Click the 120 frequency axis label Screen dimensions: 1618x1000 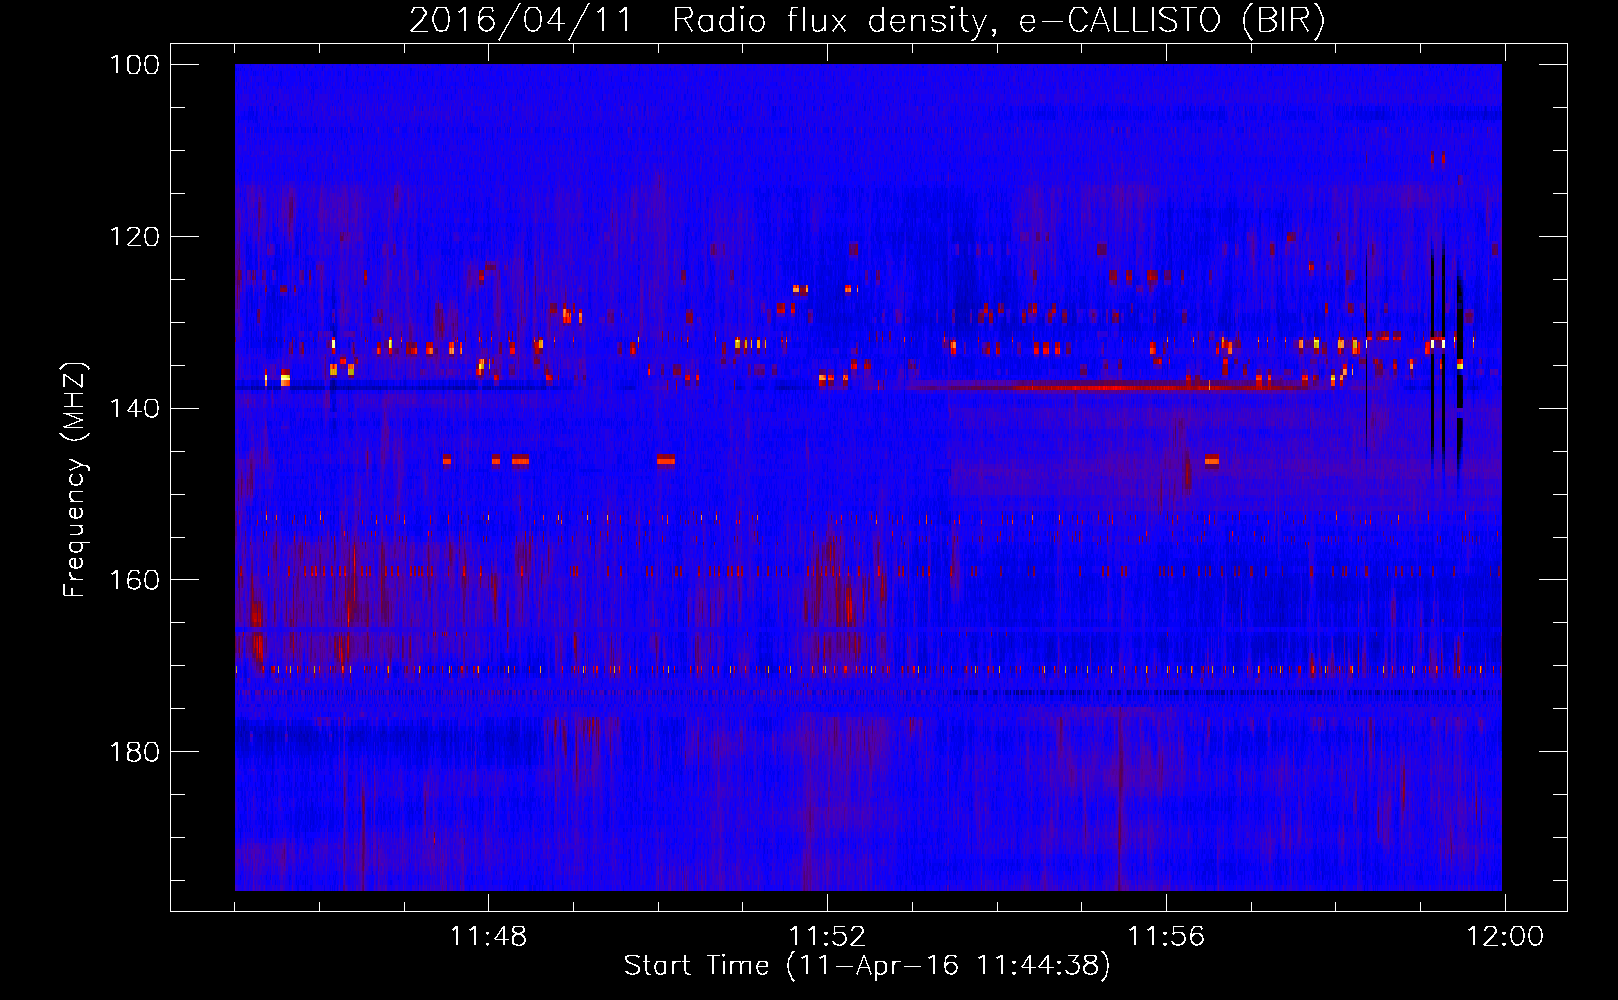(x=135, y=237)
